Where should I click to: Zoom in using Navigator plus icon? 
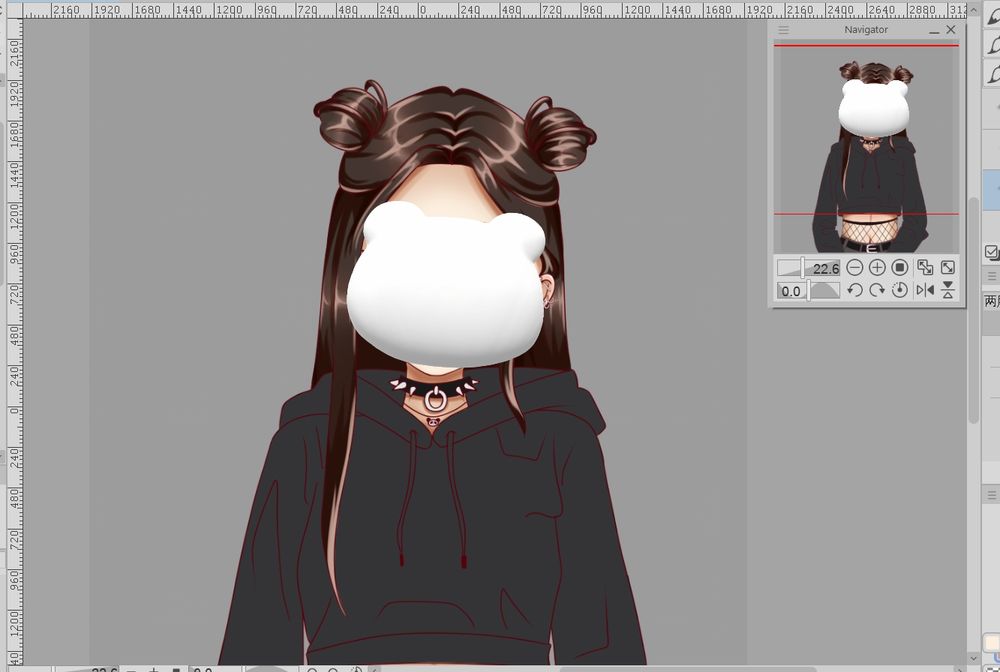877,268
